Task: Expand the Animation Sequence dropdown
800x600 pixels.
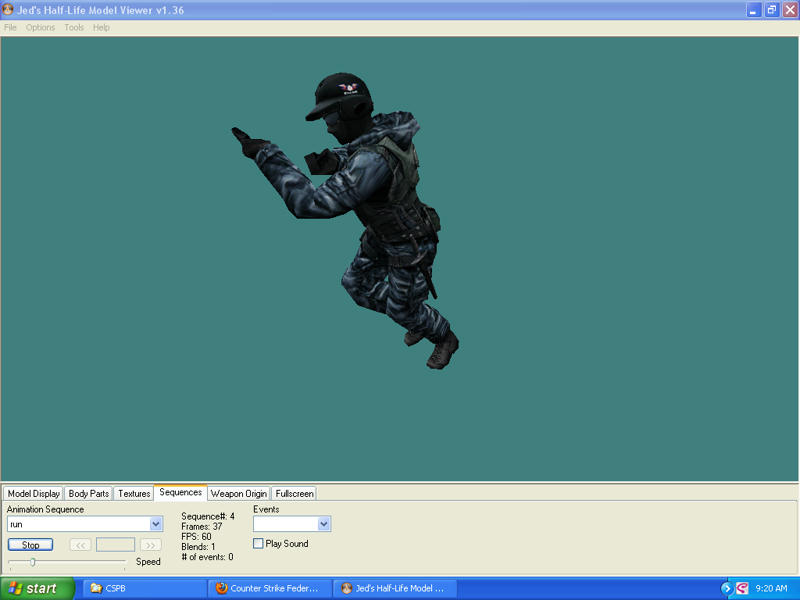Action: (156, 524)
